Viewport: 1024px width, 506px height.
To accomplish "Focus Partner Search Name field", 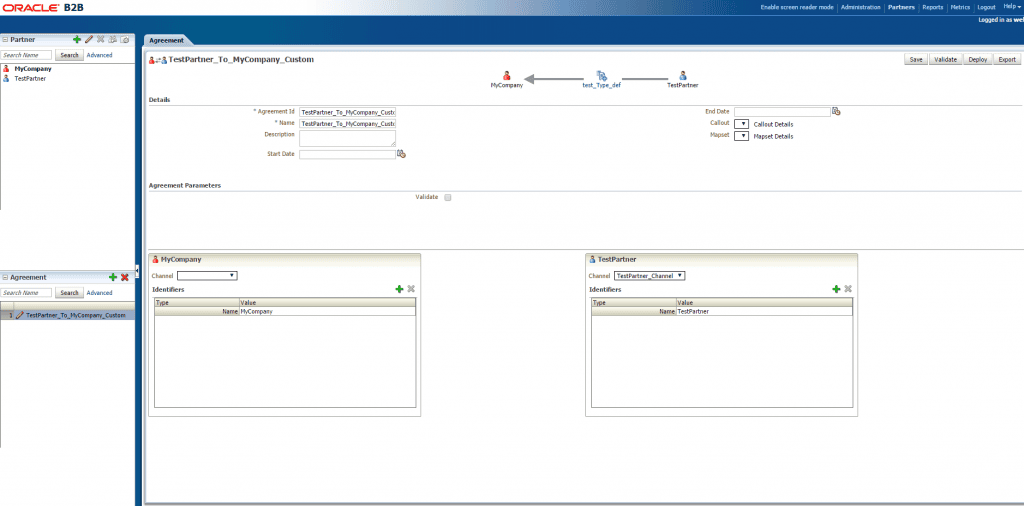I will pyautogui.click(x=26, y=55).
